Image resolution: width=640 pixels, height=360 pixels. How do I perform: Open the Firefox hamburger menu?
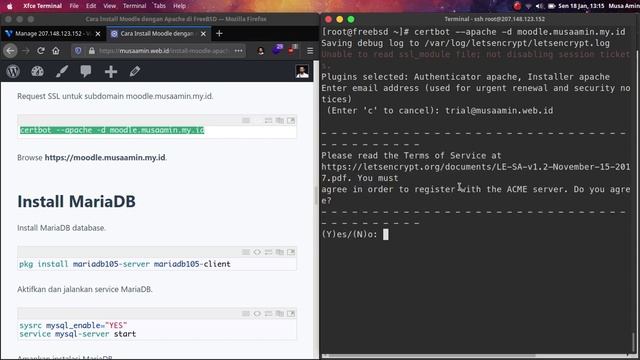[310, 51]
